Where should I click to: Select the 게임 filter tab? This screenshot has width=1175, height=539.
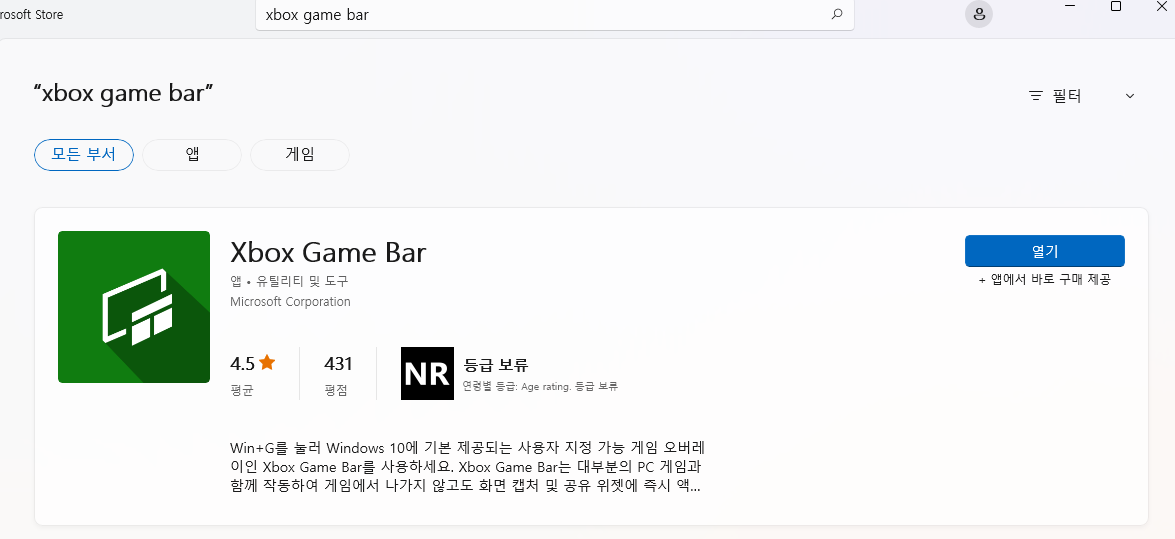tap(300, 154)
